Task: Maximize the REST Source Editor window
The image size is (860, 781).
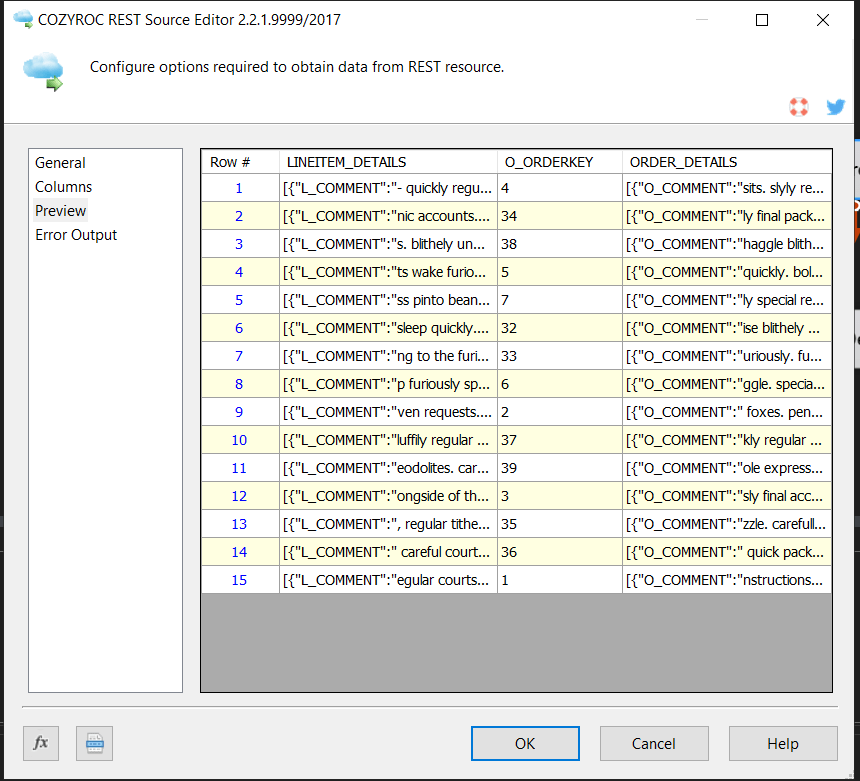Action: [762, 20]
